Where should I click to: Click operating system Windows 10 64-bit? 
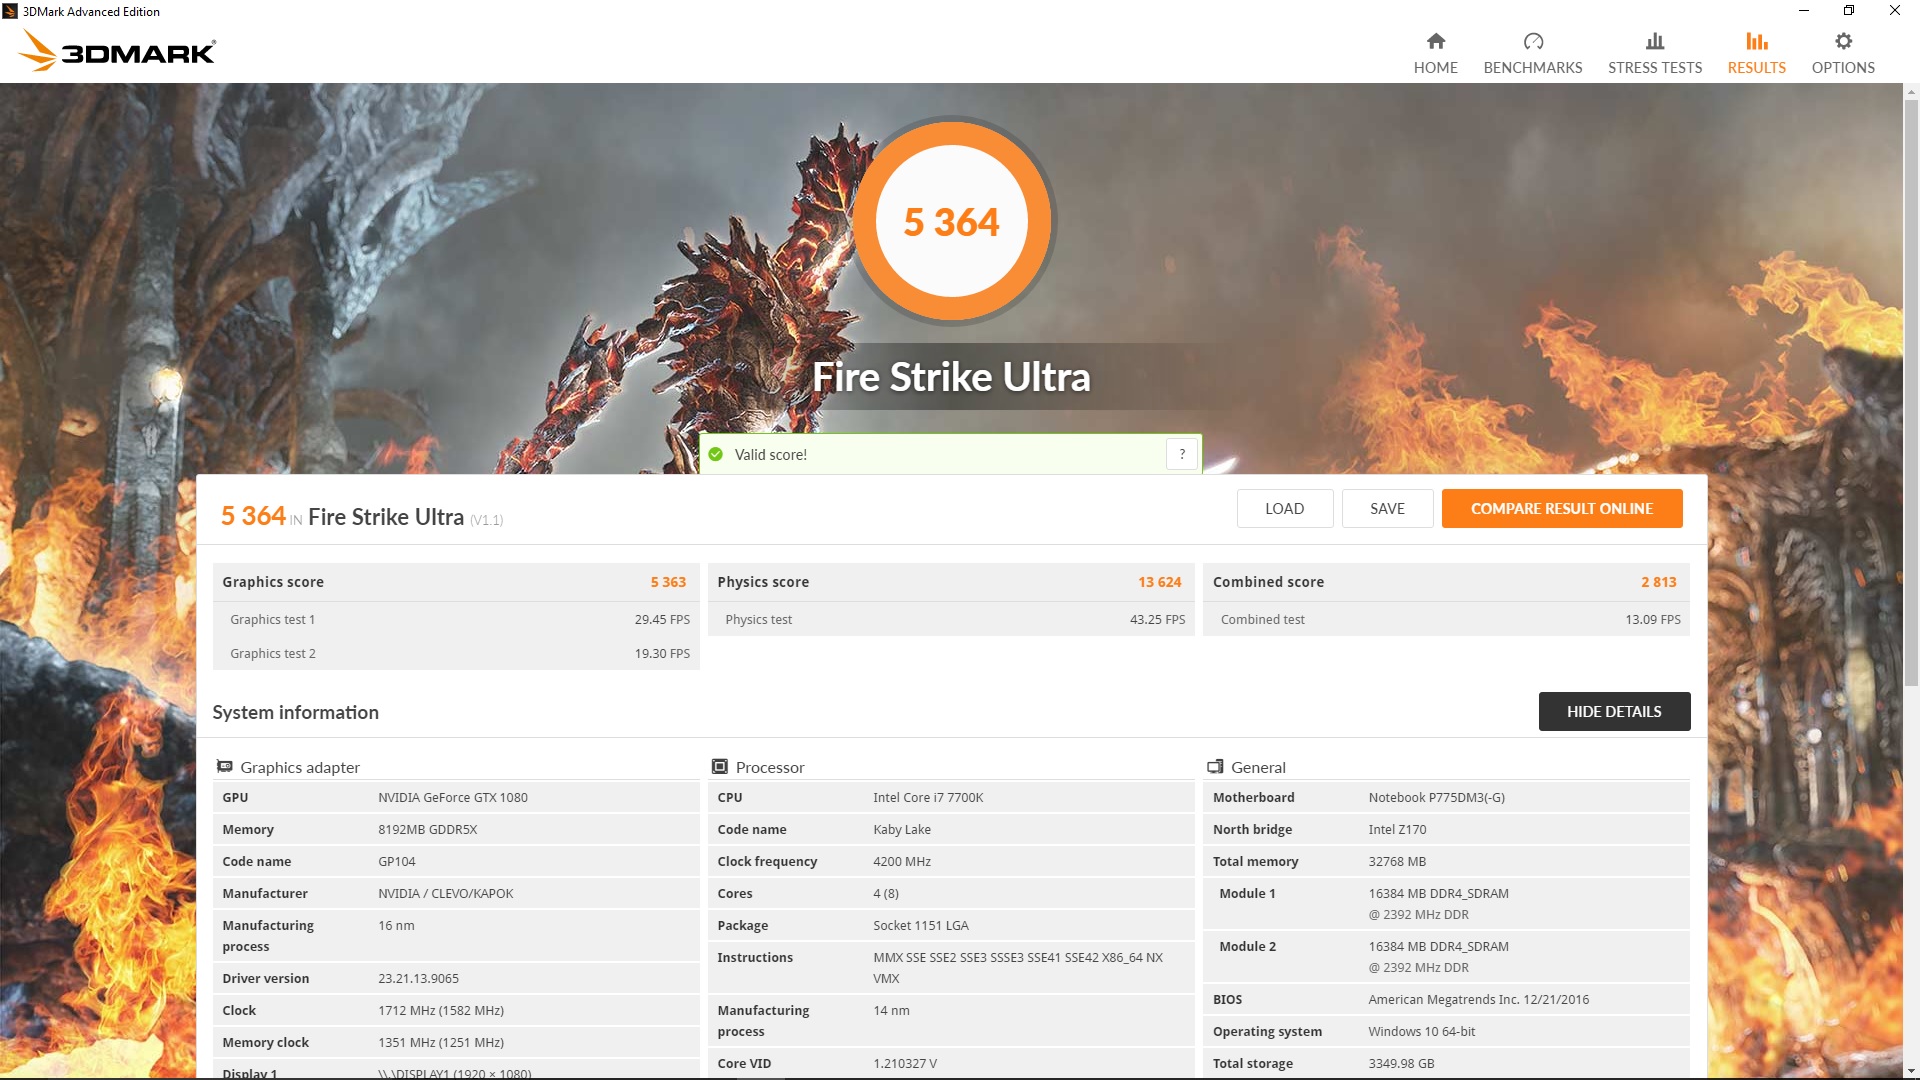coord(1421,1031)
